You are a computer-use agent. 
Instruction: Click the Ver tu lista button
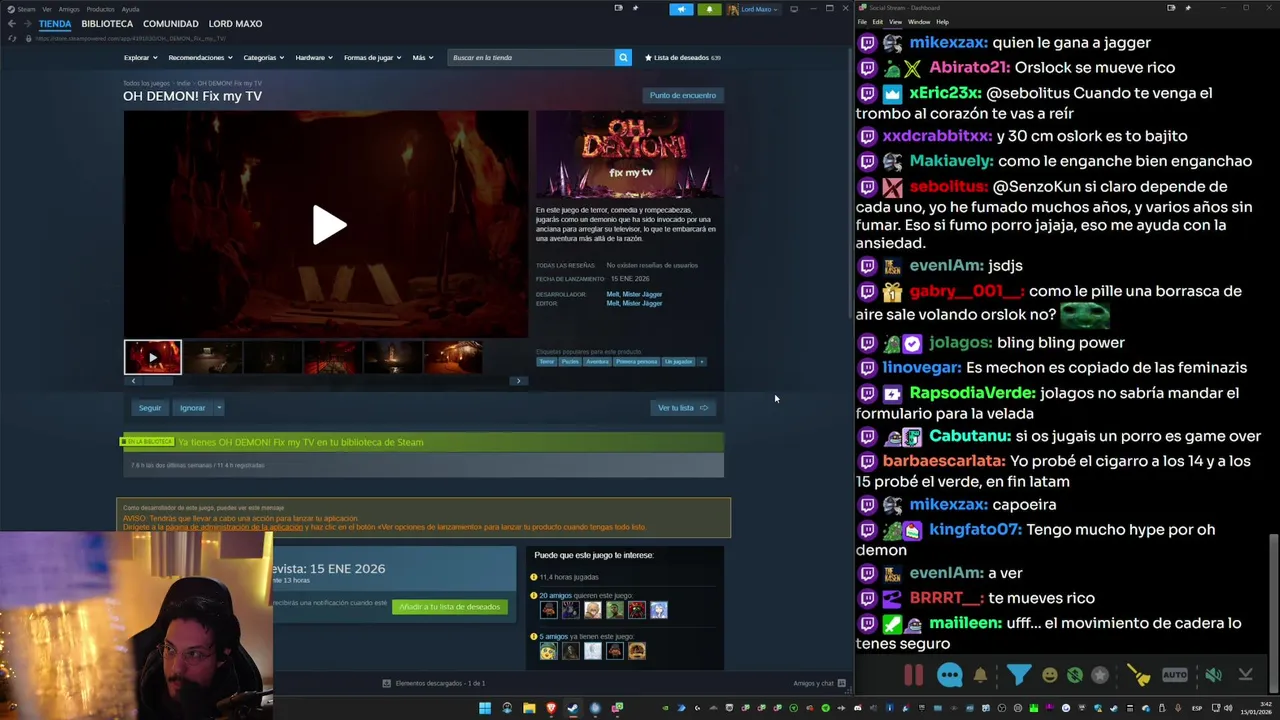pyautogui.click(x=683, y=408)
